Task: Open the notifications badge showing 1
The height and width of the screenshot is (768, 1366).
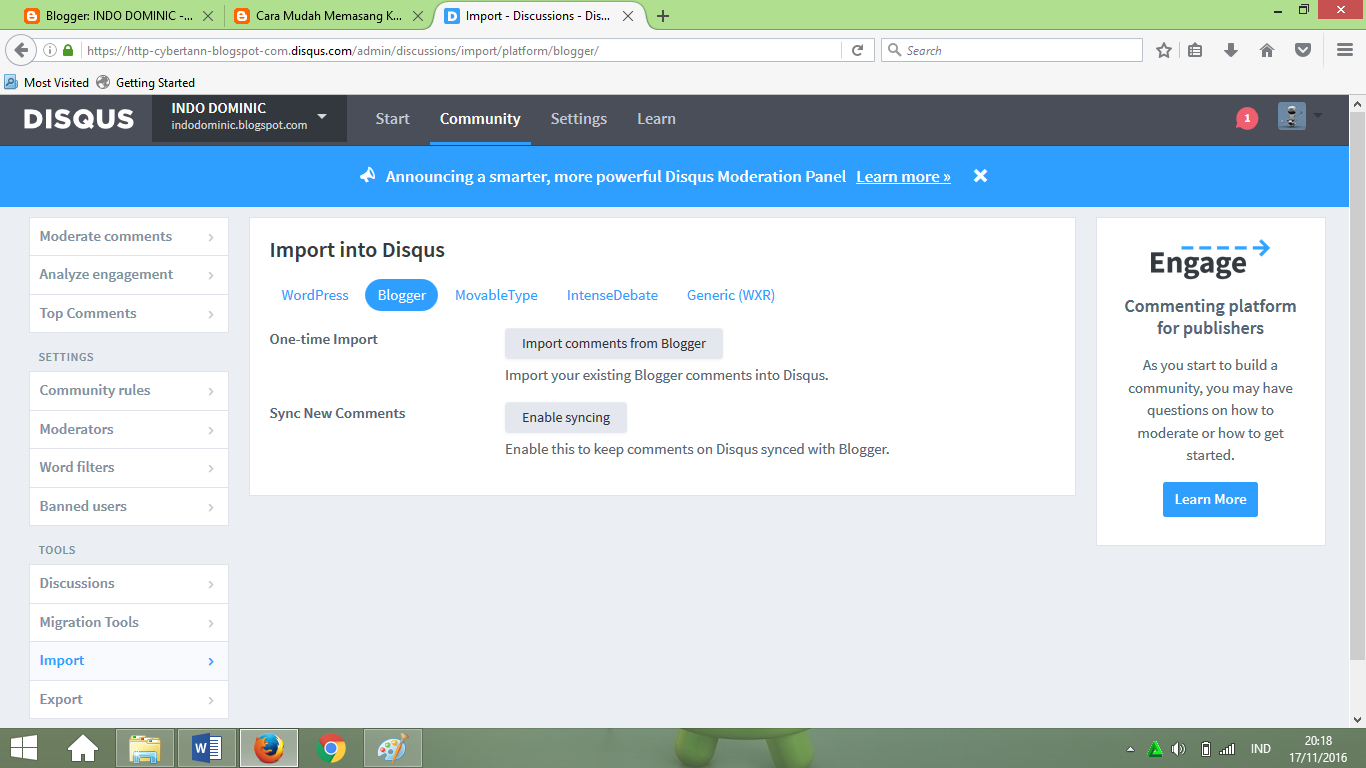Action: click(1246, 118)
